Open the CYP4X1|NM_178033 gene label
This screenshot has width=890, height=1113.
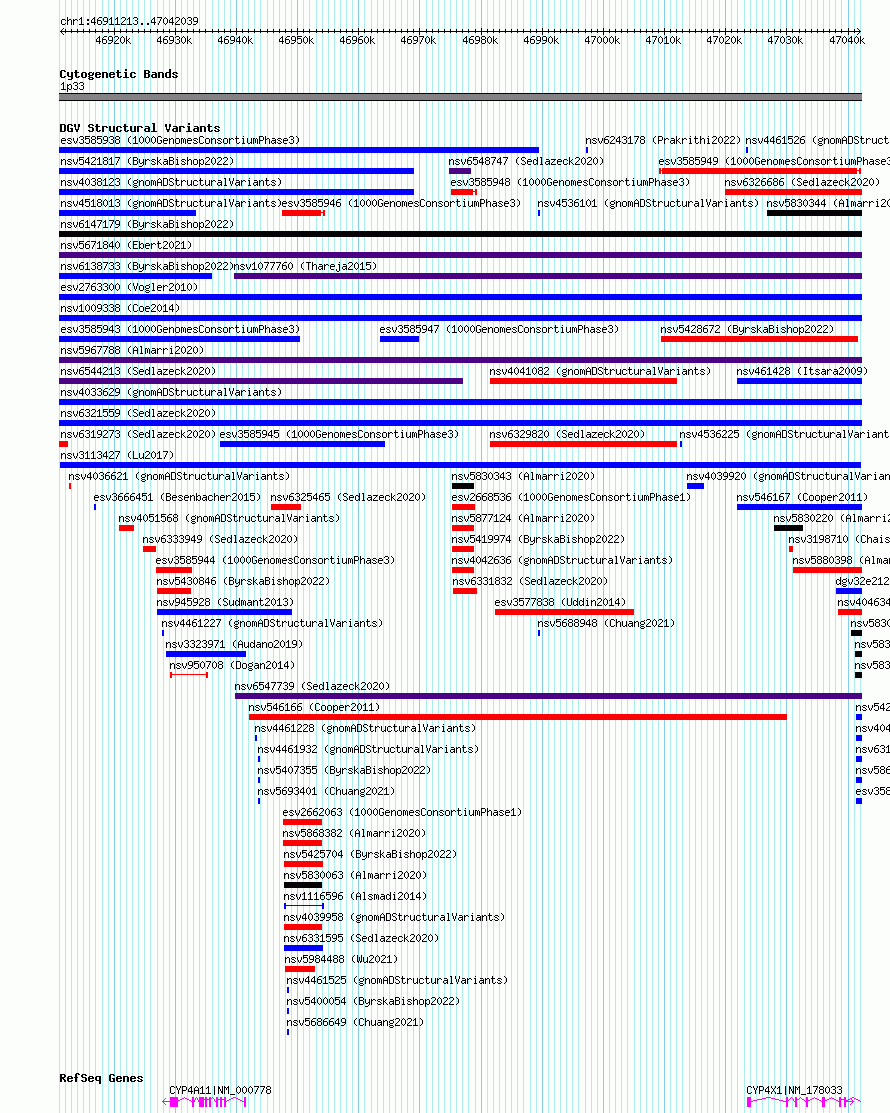[794, 1090]
